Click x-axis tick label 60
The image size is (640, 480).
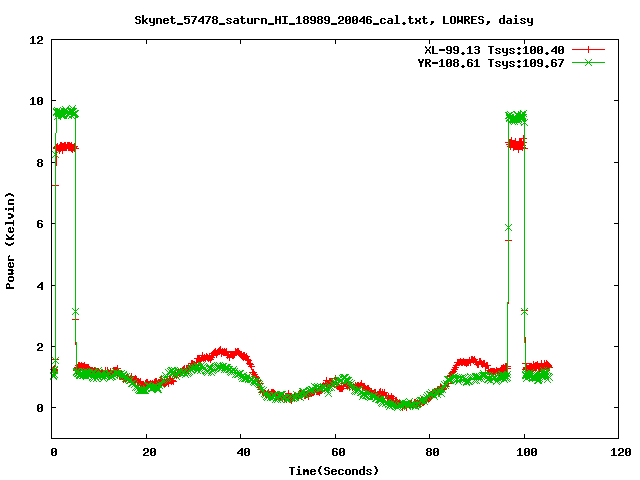(338, 452)
